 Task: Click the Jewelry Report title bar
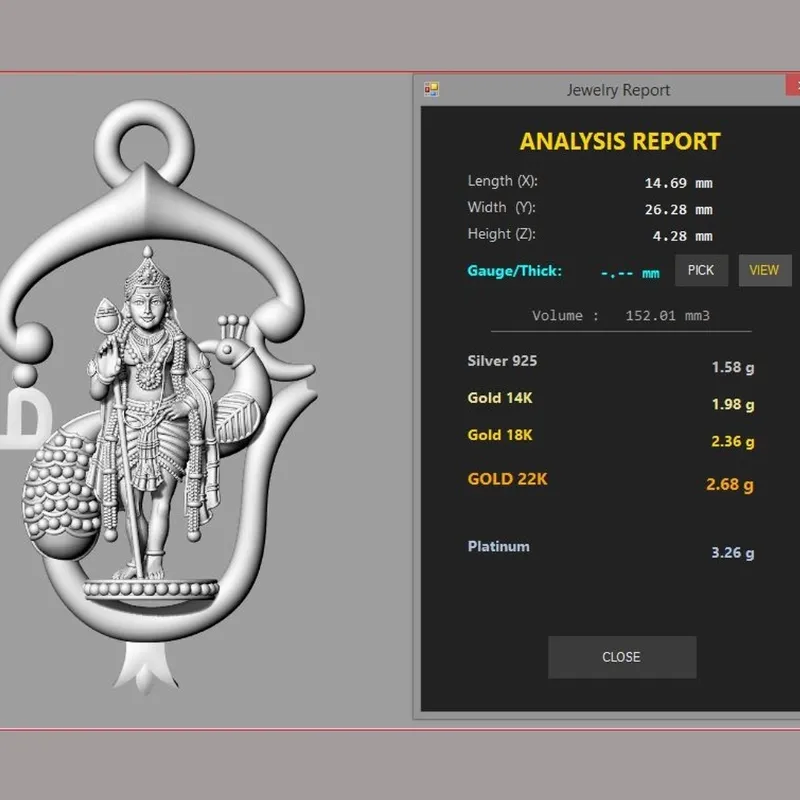click(607, 90)
